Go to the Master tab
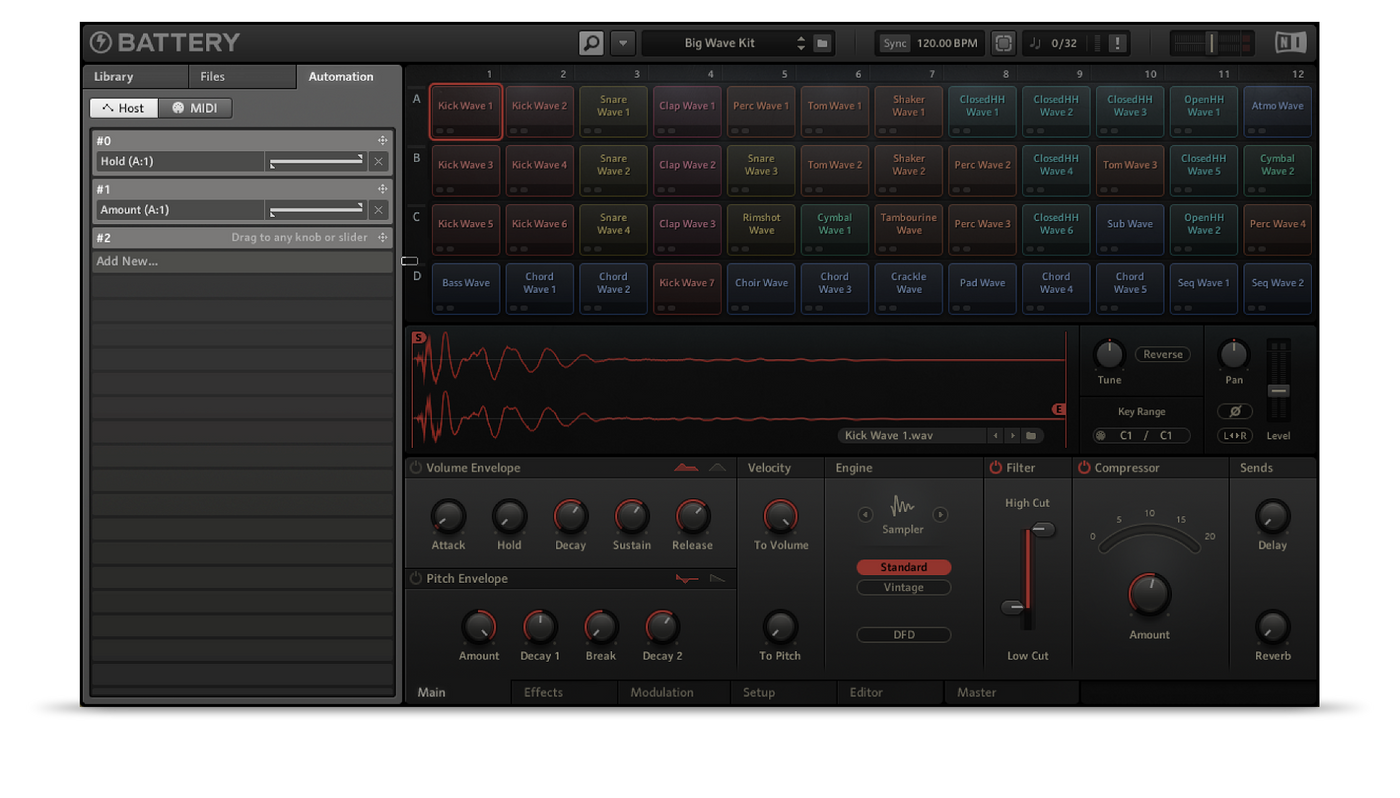 tap(1011, 692)
